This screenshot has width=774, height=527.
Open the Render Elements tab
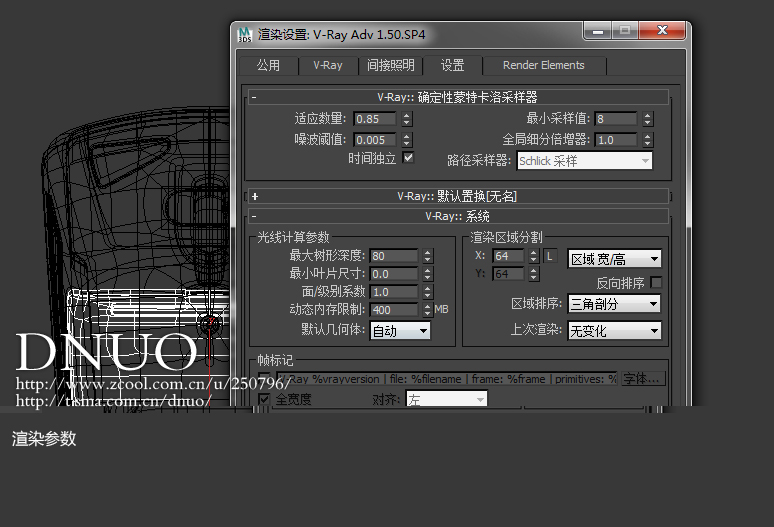[543, 66]
